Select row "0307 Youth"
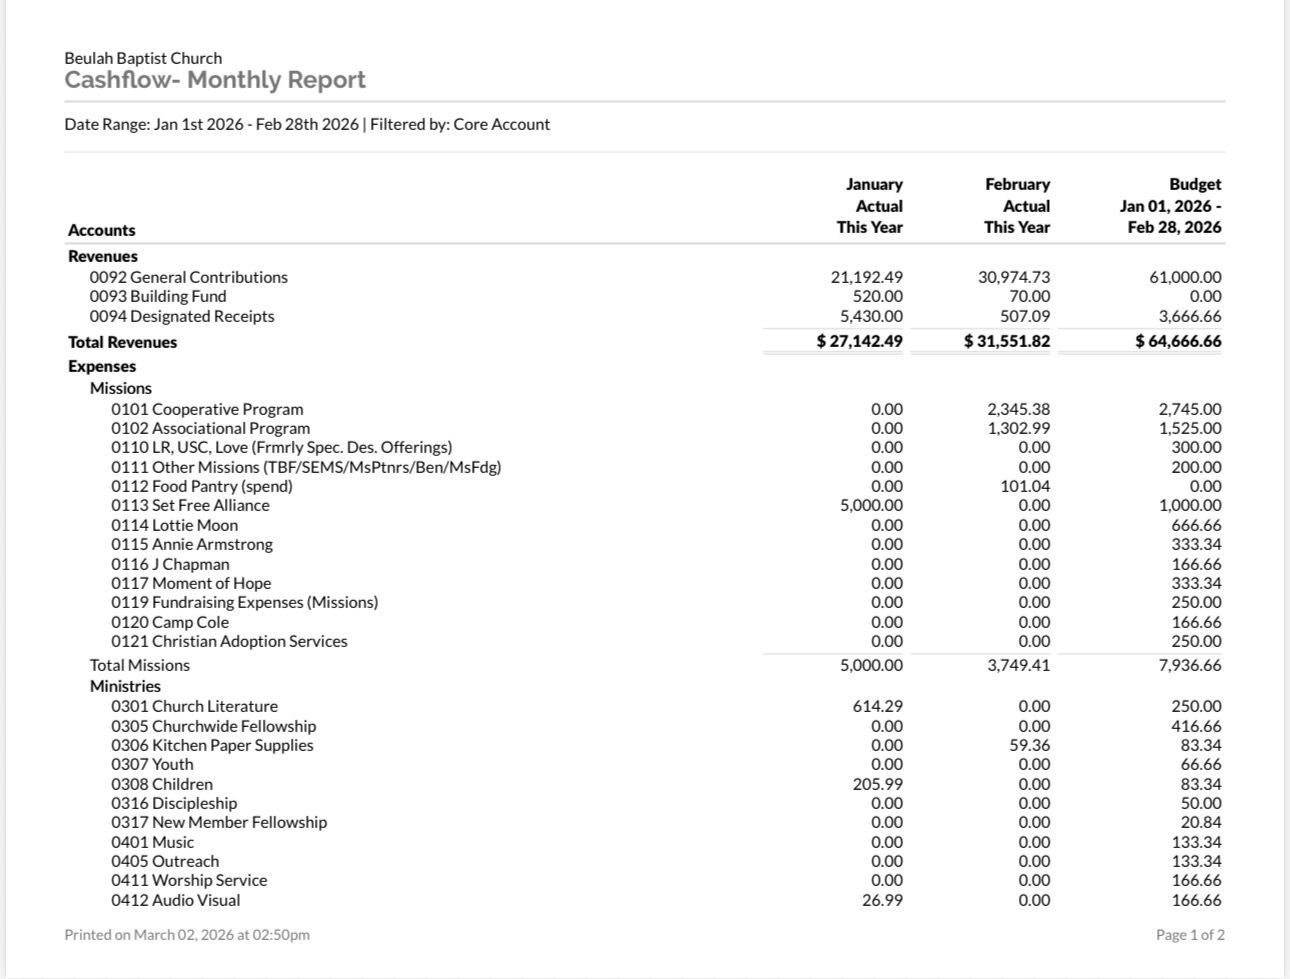The image size is (1290, 979). click(645, 764)
